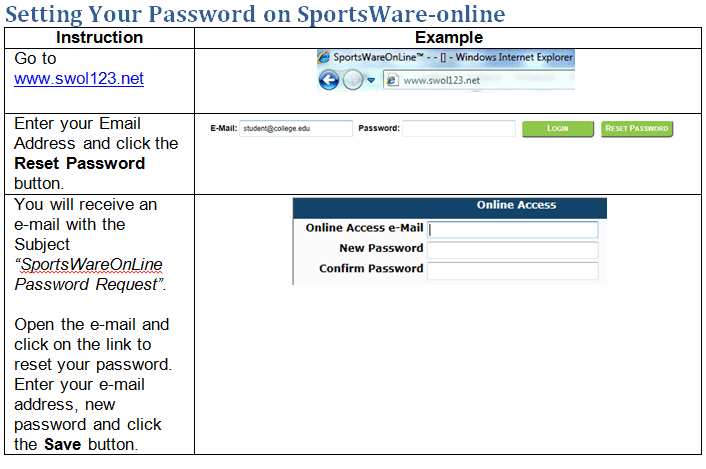
Task: Click the browser Forward arrow icon
Action: click(353, 81)
